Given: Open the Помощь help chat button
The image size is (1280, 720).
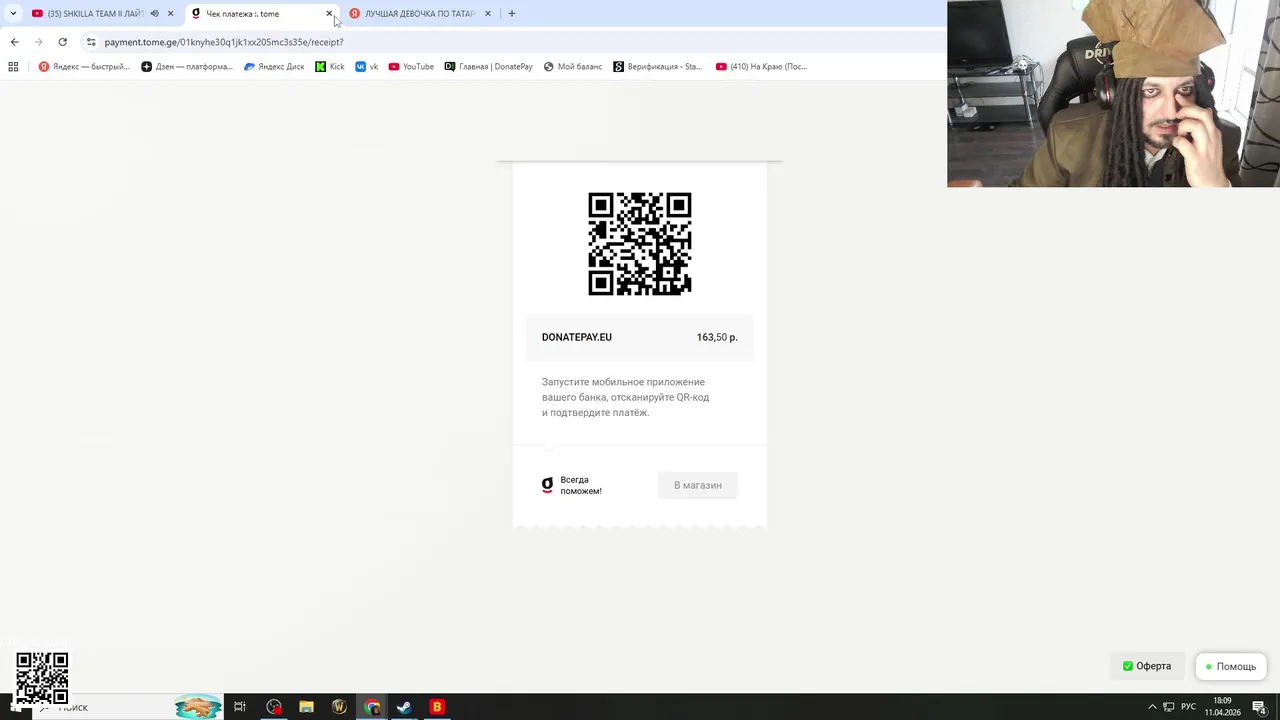Looking at the screenshot, I should coord(1231,666).
